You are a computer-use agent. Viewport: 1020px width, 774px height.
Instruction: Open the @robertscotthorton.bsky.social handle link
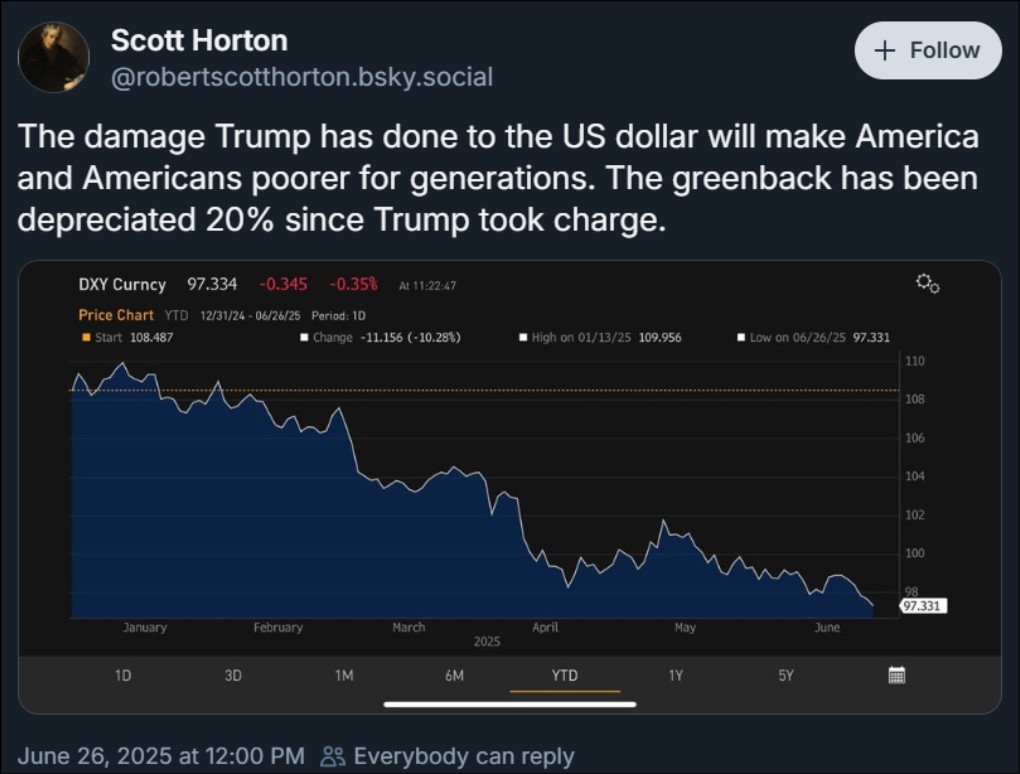pos(301,77)
